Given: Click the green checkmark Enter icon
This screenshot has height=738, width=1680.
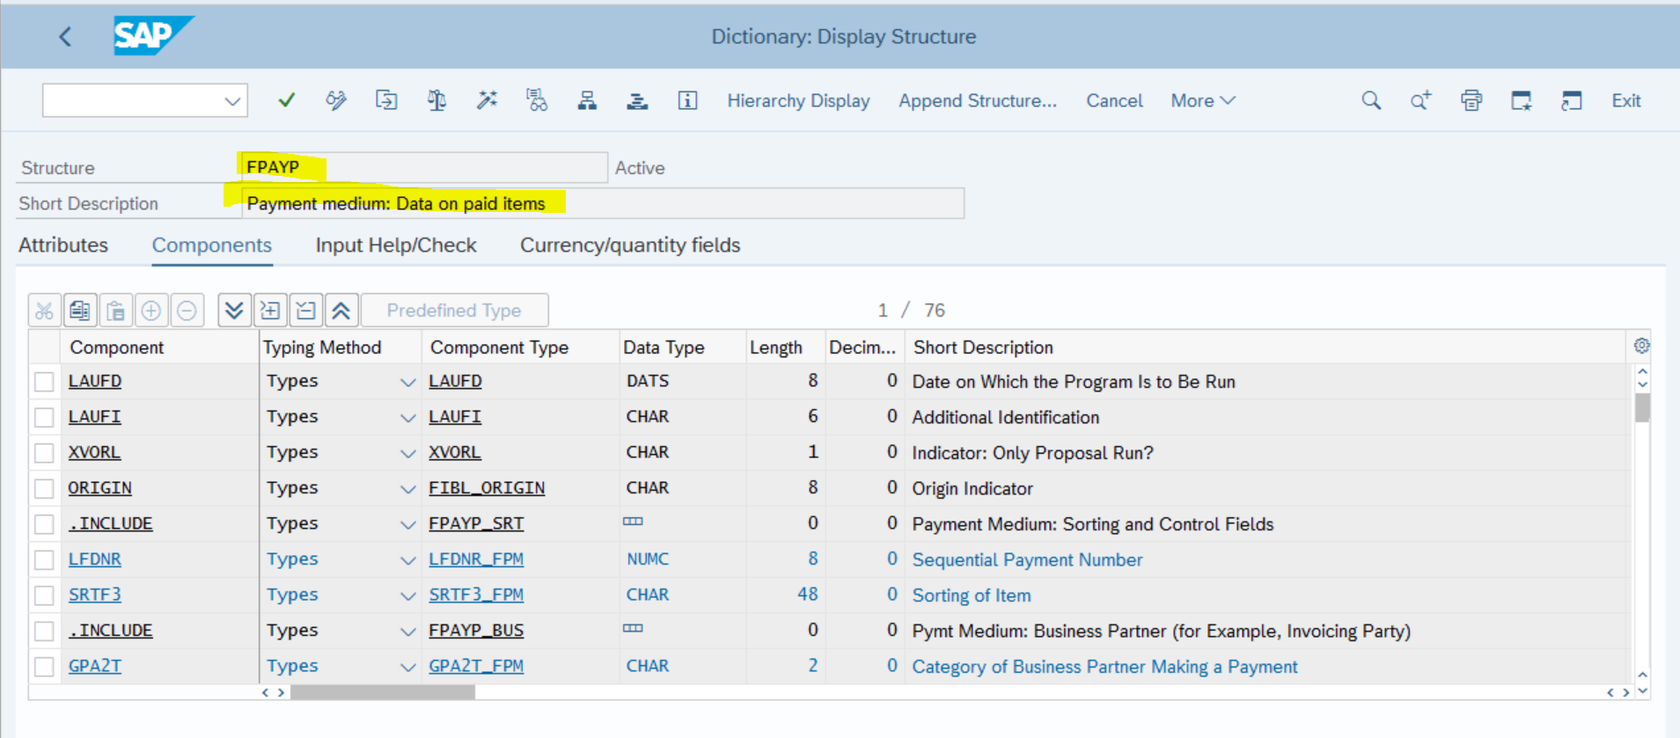Looking at the screenshot, I should coord(287,100).
